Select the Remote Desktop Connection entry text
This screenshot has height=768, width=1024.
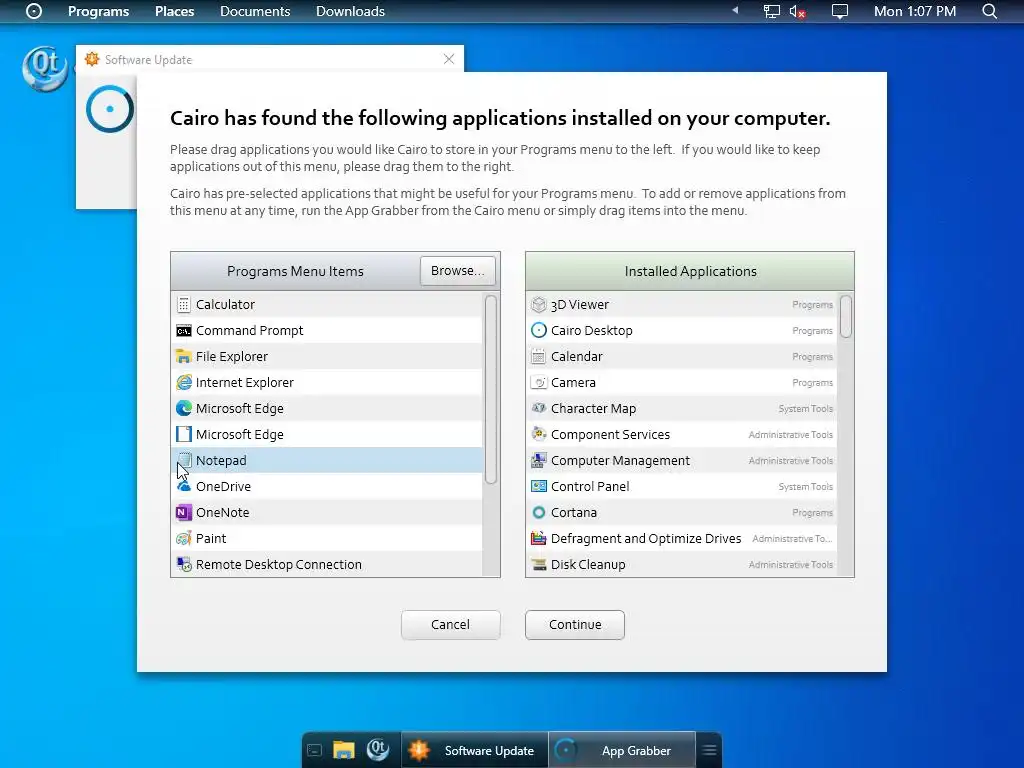(x=279, y=564)
